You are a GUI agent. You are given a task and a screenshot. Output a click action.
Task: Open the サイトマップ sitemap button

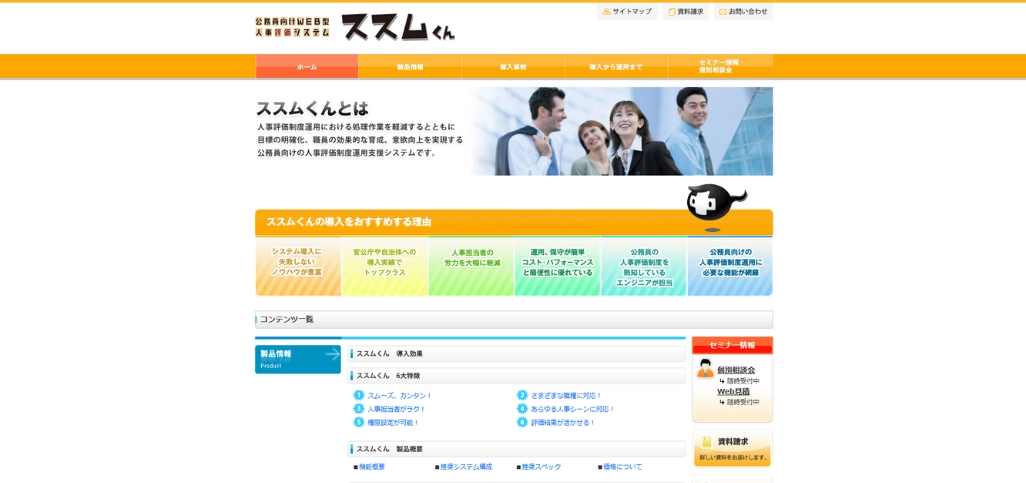click(x=627, y=12)
